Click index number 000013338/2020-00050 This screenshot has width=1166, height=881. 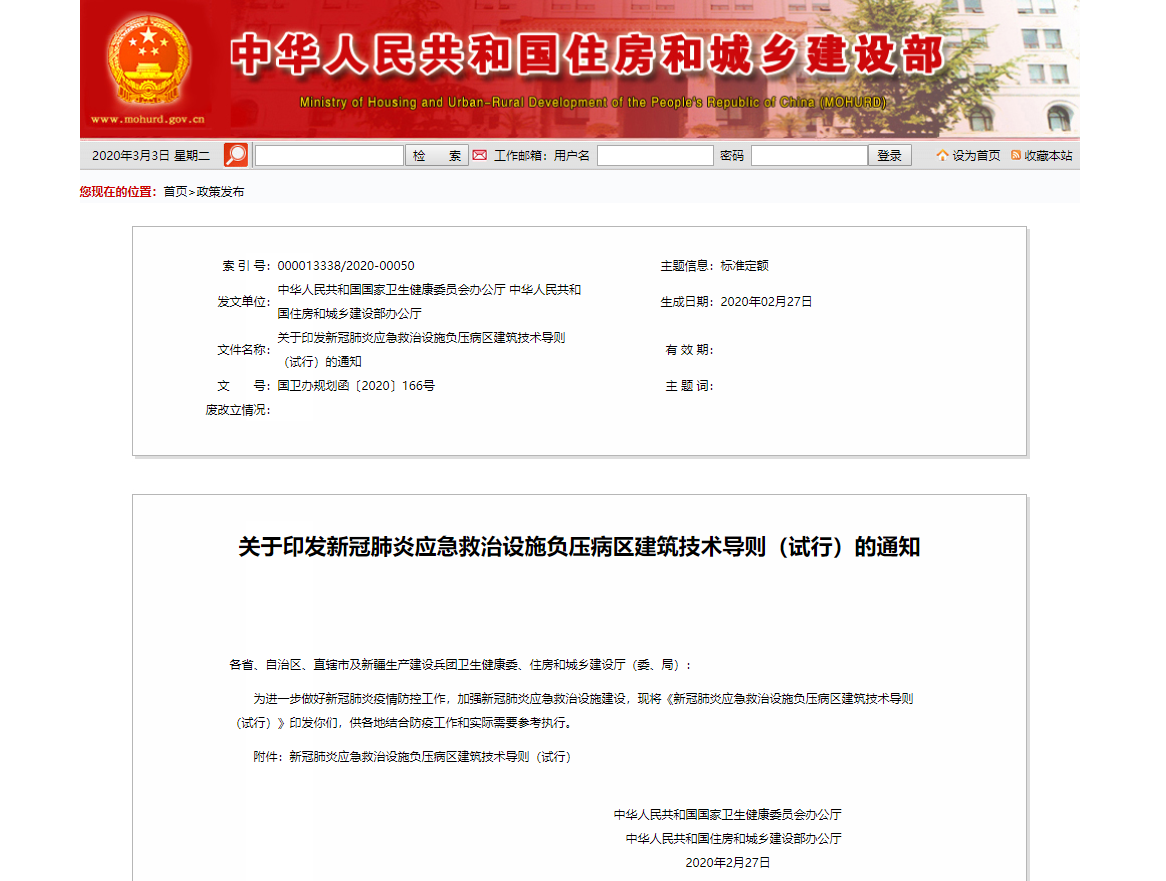[x=346, y=265]
